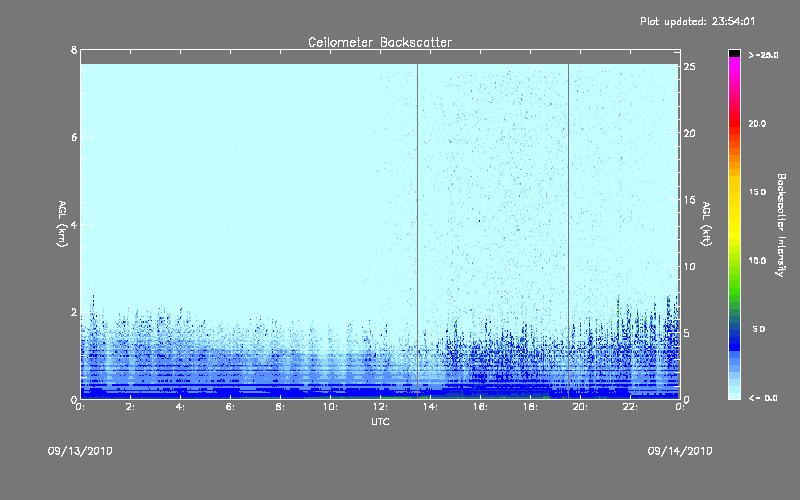This screenshot has height=500, width=800.
Task: Click the '12:' tick on the UTC axis
Action: (380, 407)
